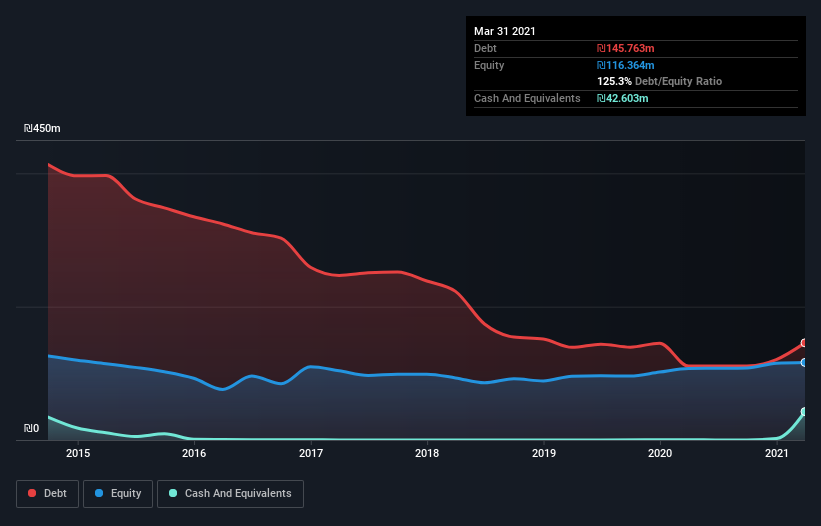Click the 125.3% Debt/Equity Ratio text
The image size is (821, 526).
tap(660, 82)
